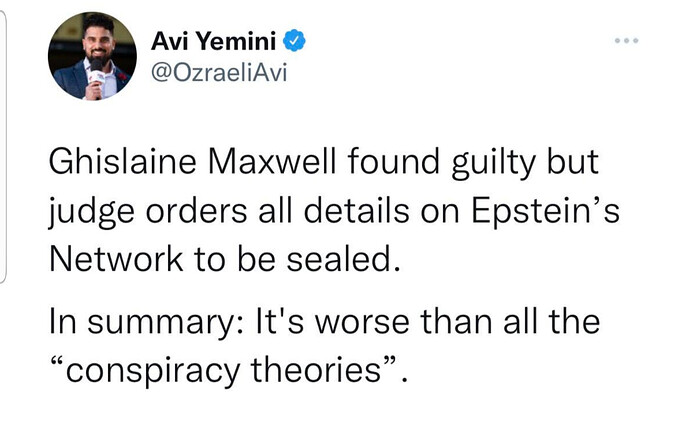Viewport: 690px width, 430px height.
Task: Visit the @OzraeliAvi handle link
Action: click(219, 72)
